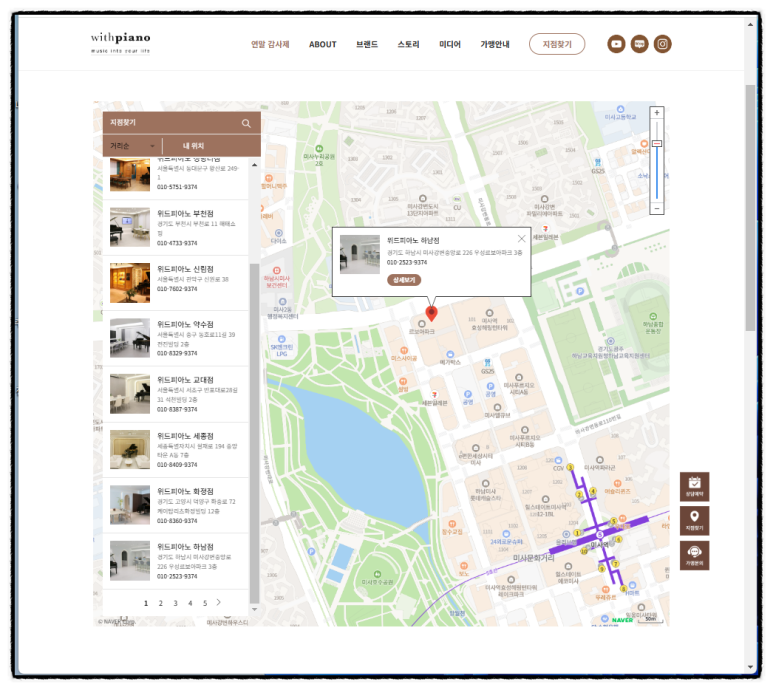Image resolution: width=773 pixels, height=690 pixels.
Task: Open the 브랜드 menu
Action: [367, 44]
